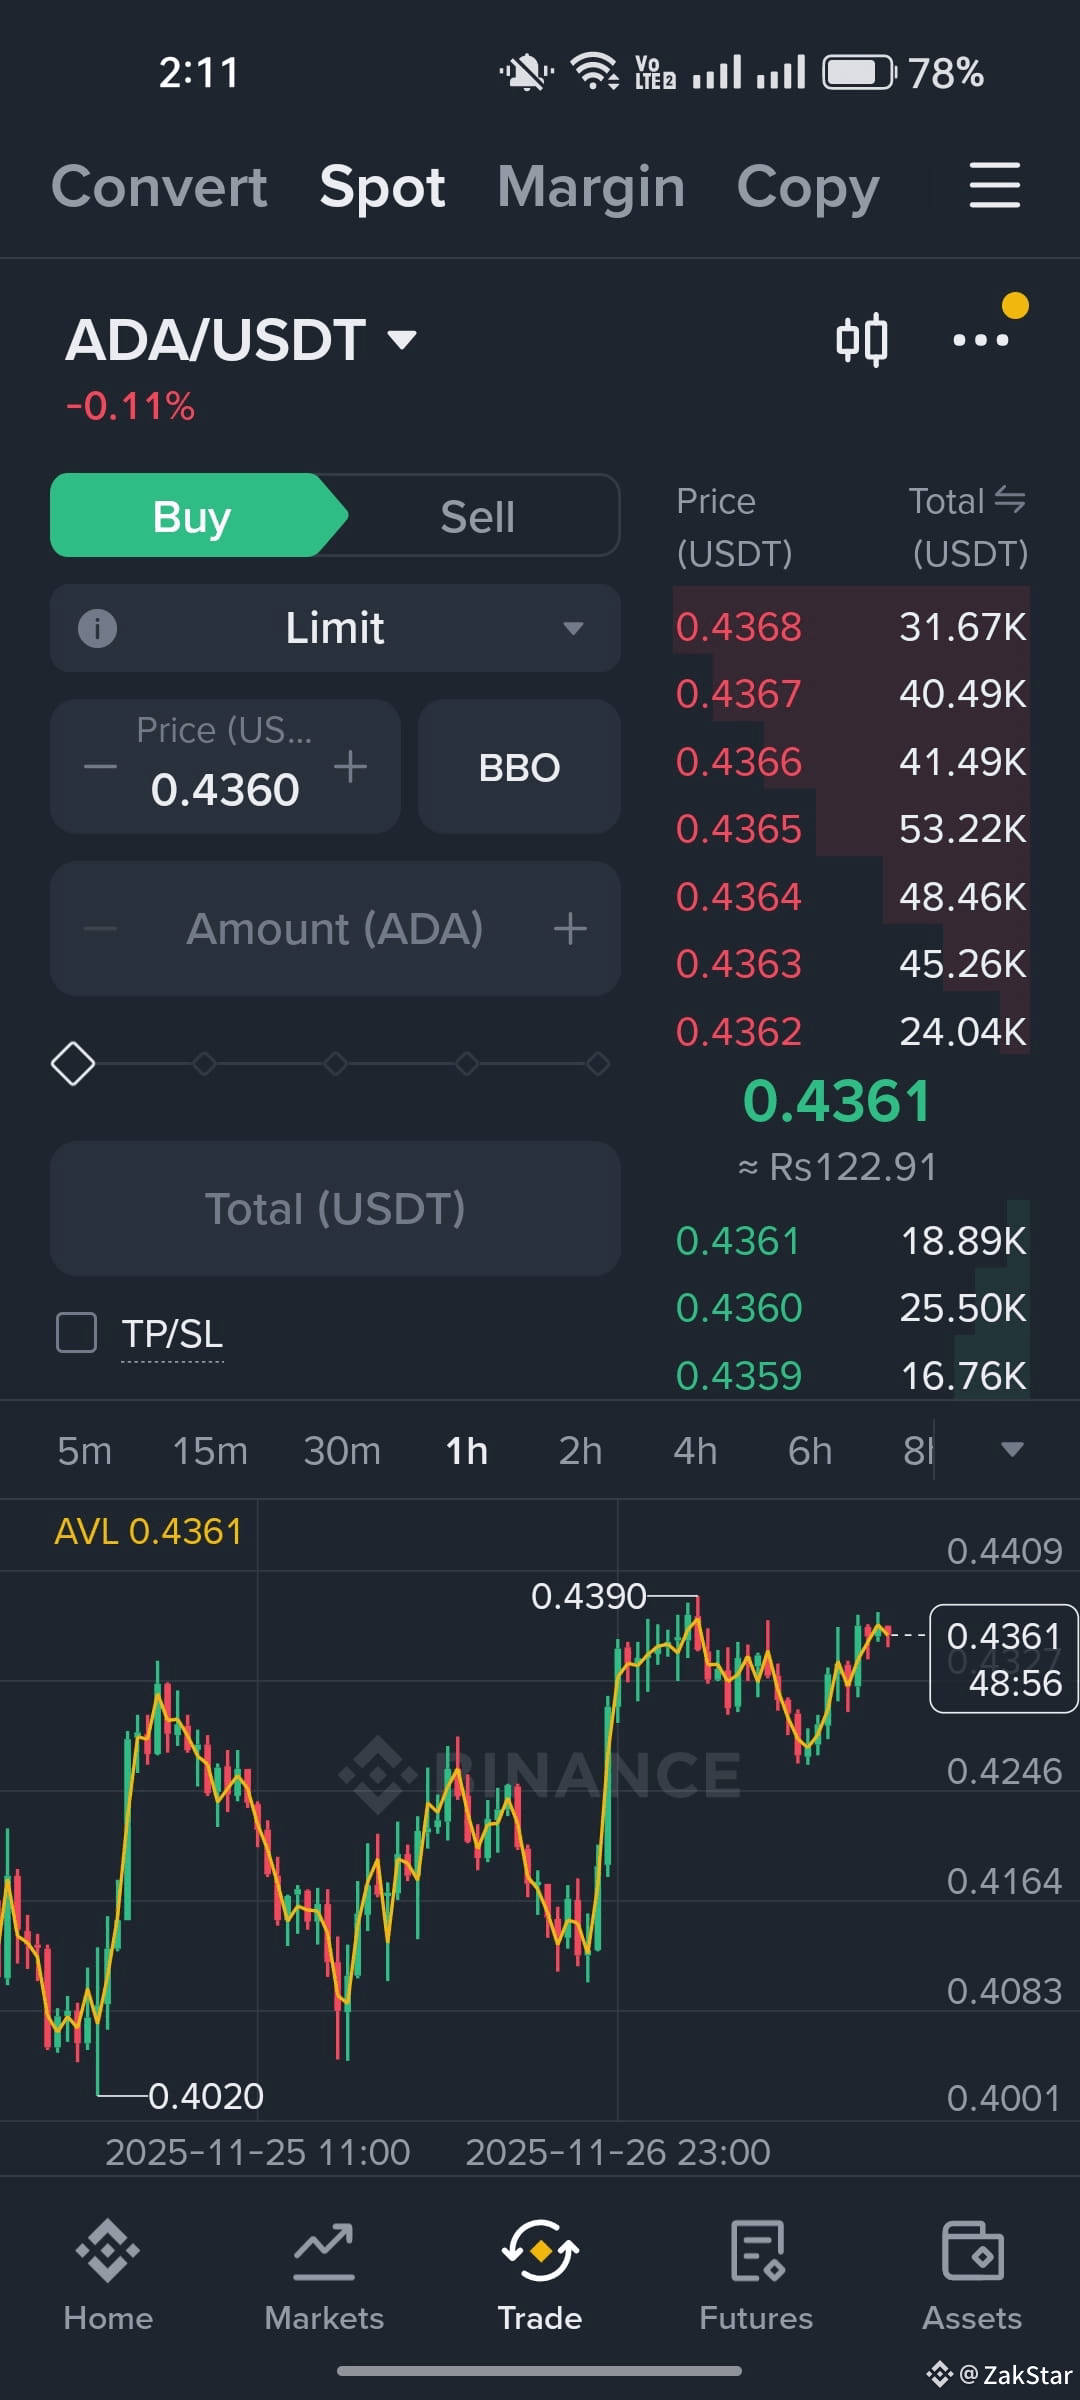Open Trade in bottom navigation

(x=540, y=2275)
